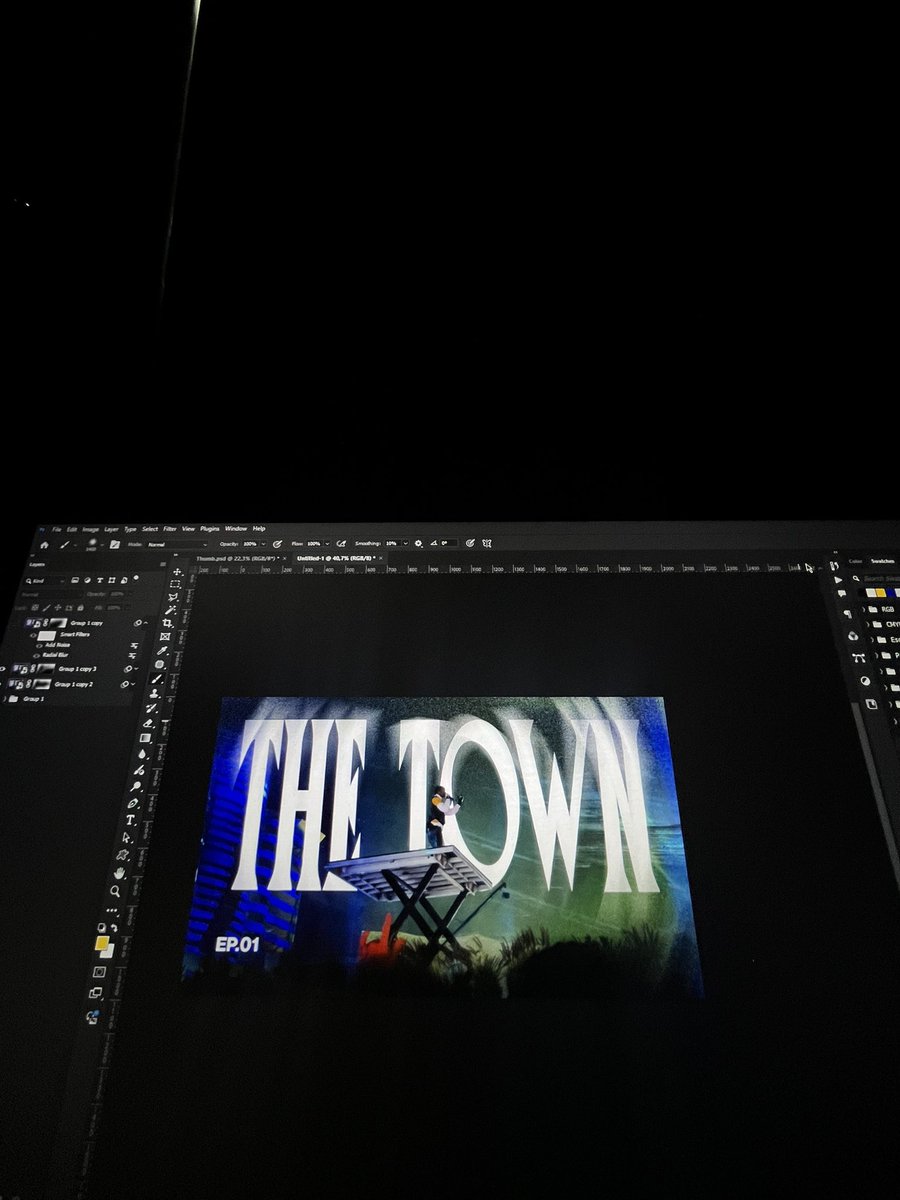Toggle visibility of Group 1 copy 2
The height and width of the screenshot is (1200, 900).
[x=1, y=684]
